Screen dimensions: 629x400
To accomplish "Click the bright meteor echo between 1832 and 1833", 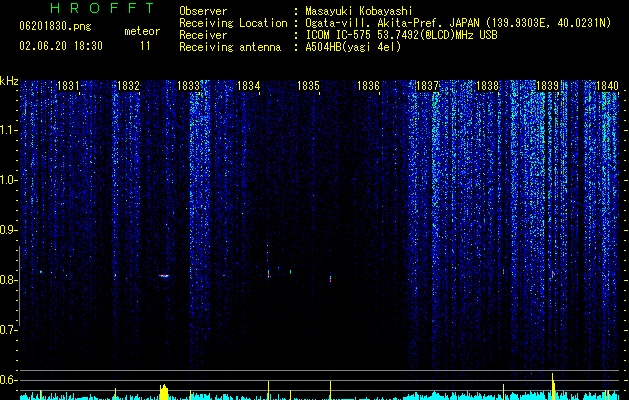I will (x=164, y=276).
